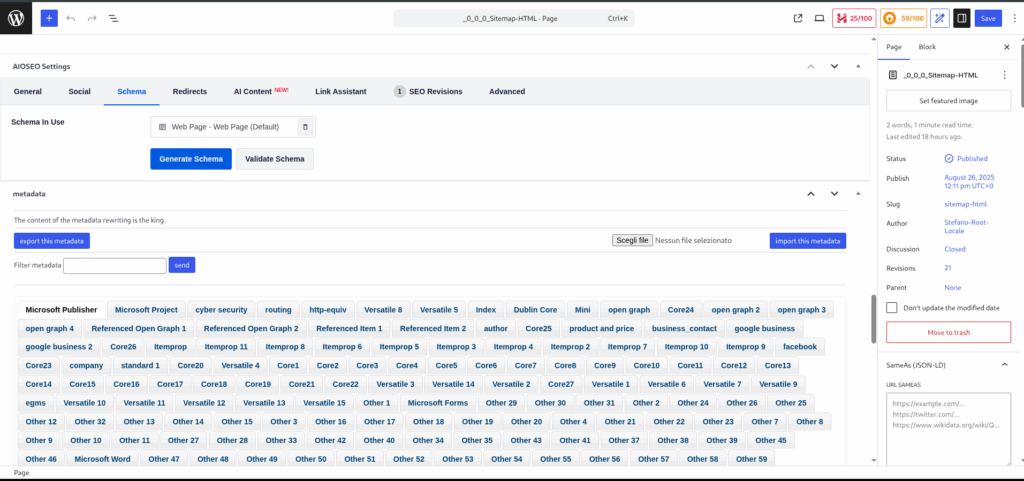Click the Validate Schema button
The image size is (1024, 481).
(x=275, y=159)
